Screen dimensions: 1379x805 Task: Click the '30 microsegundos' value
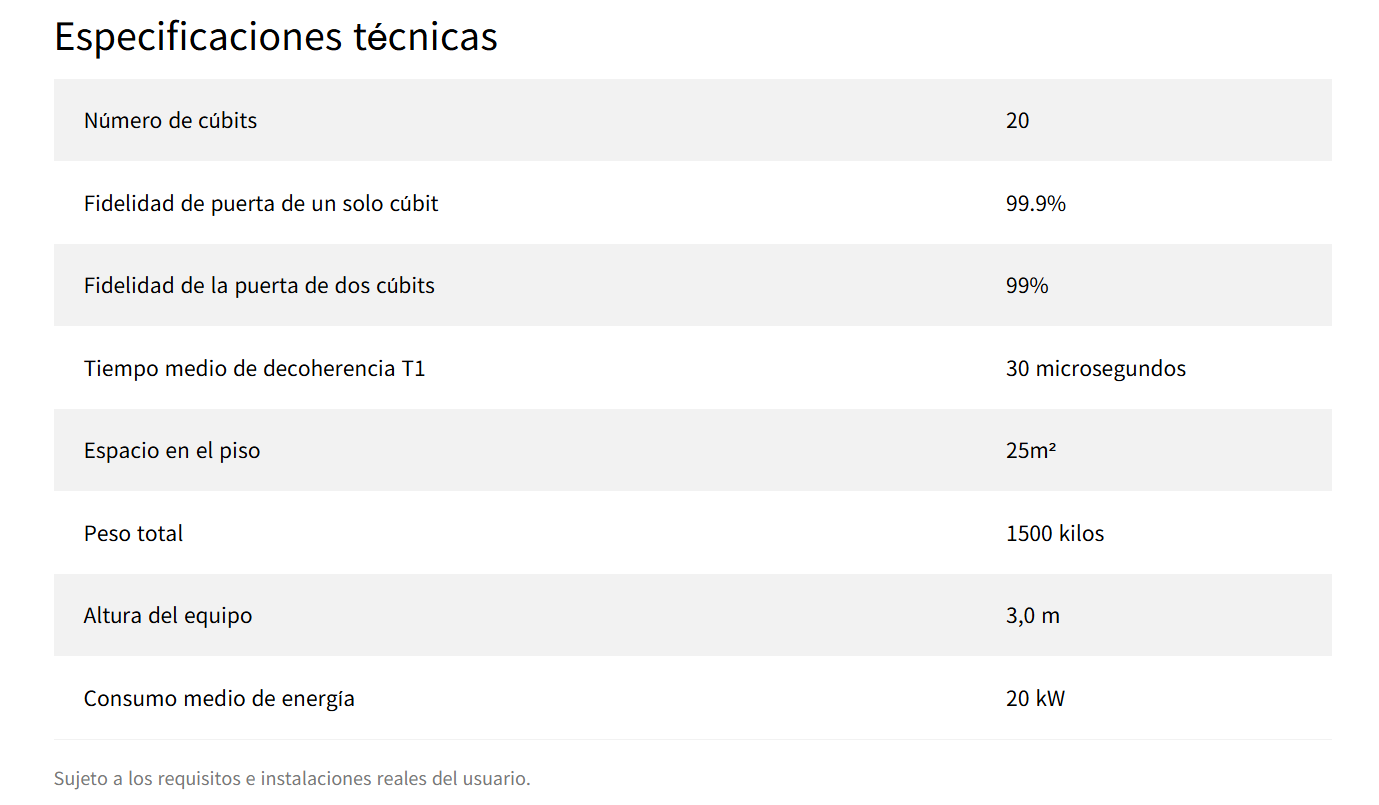coord(1095,369)
